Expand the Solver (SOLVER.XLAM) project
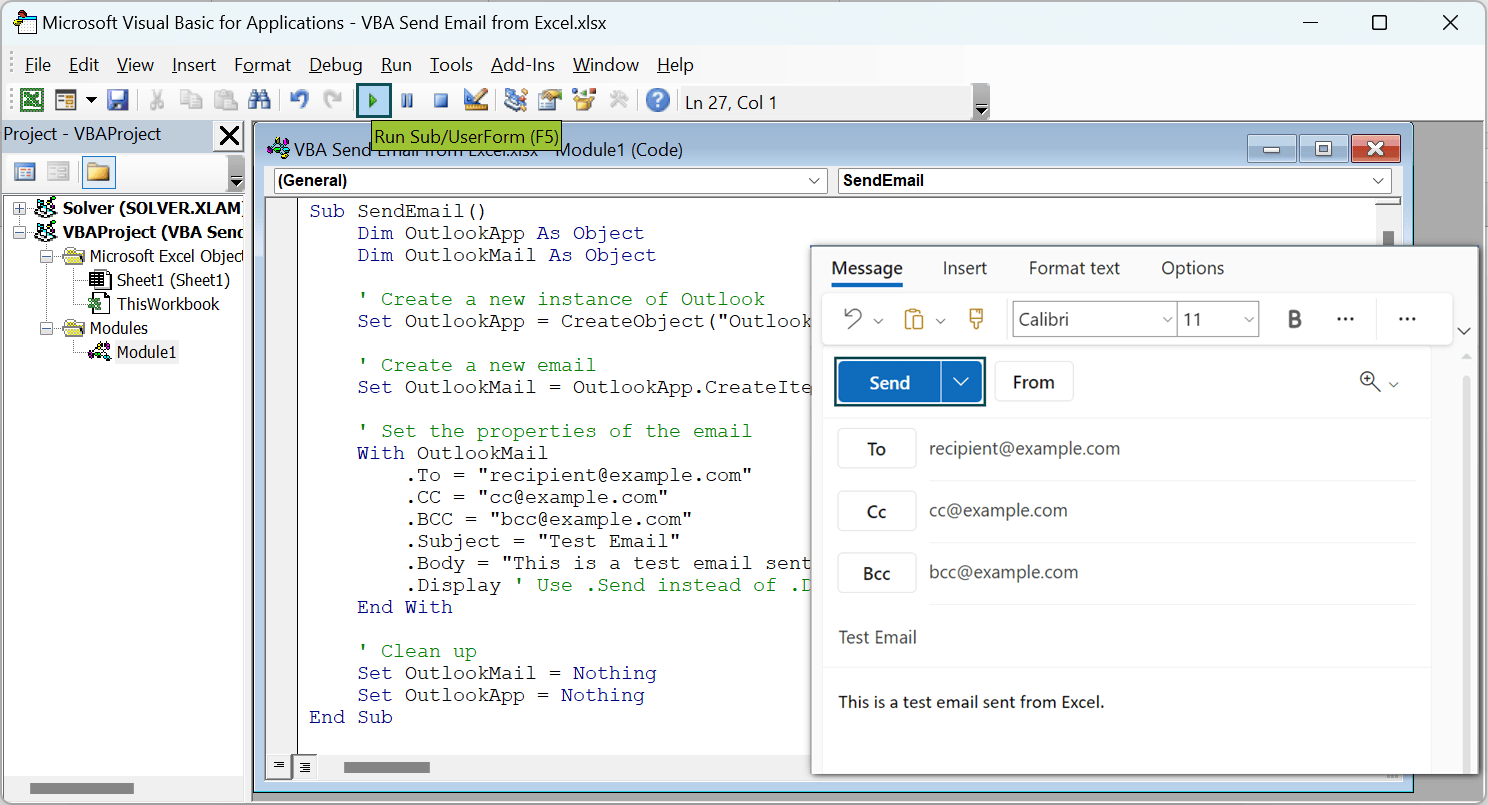Image resolution: width=1488 pixels, height=805 pixels. coord(19,207)
